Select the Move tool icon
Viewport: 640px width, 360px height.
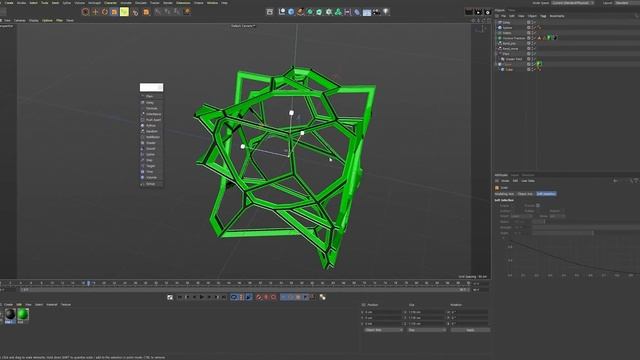click(x=95, y=12)
